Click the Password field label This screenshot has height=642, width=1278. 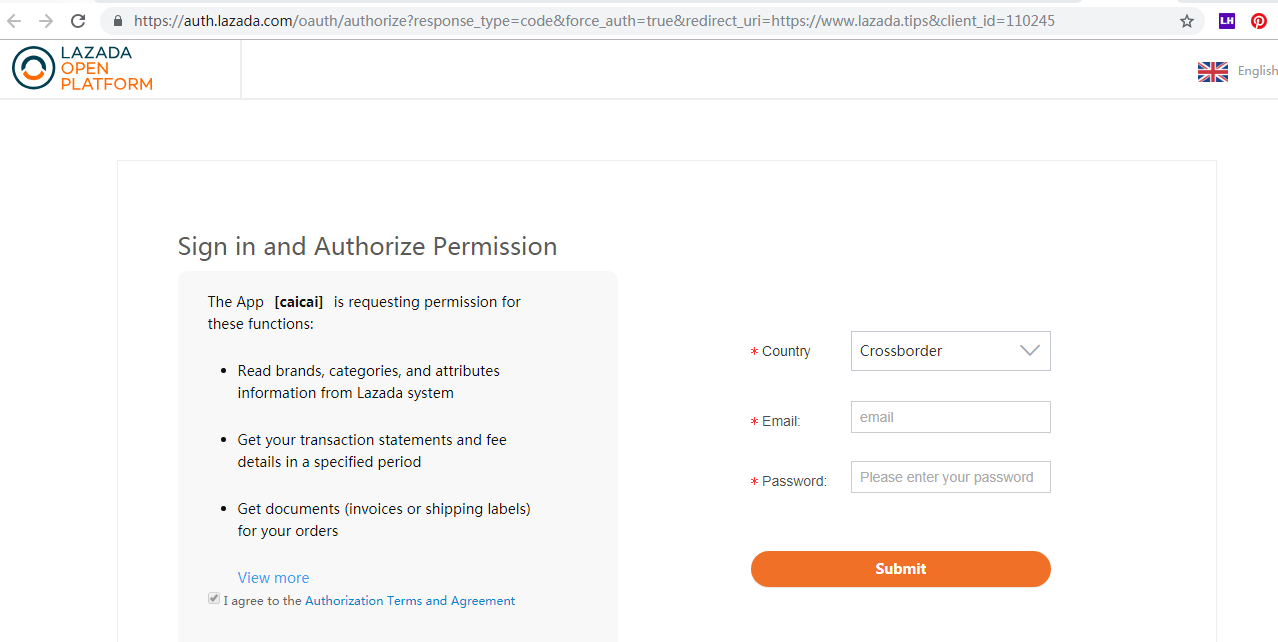[794, 481]
